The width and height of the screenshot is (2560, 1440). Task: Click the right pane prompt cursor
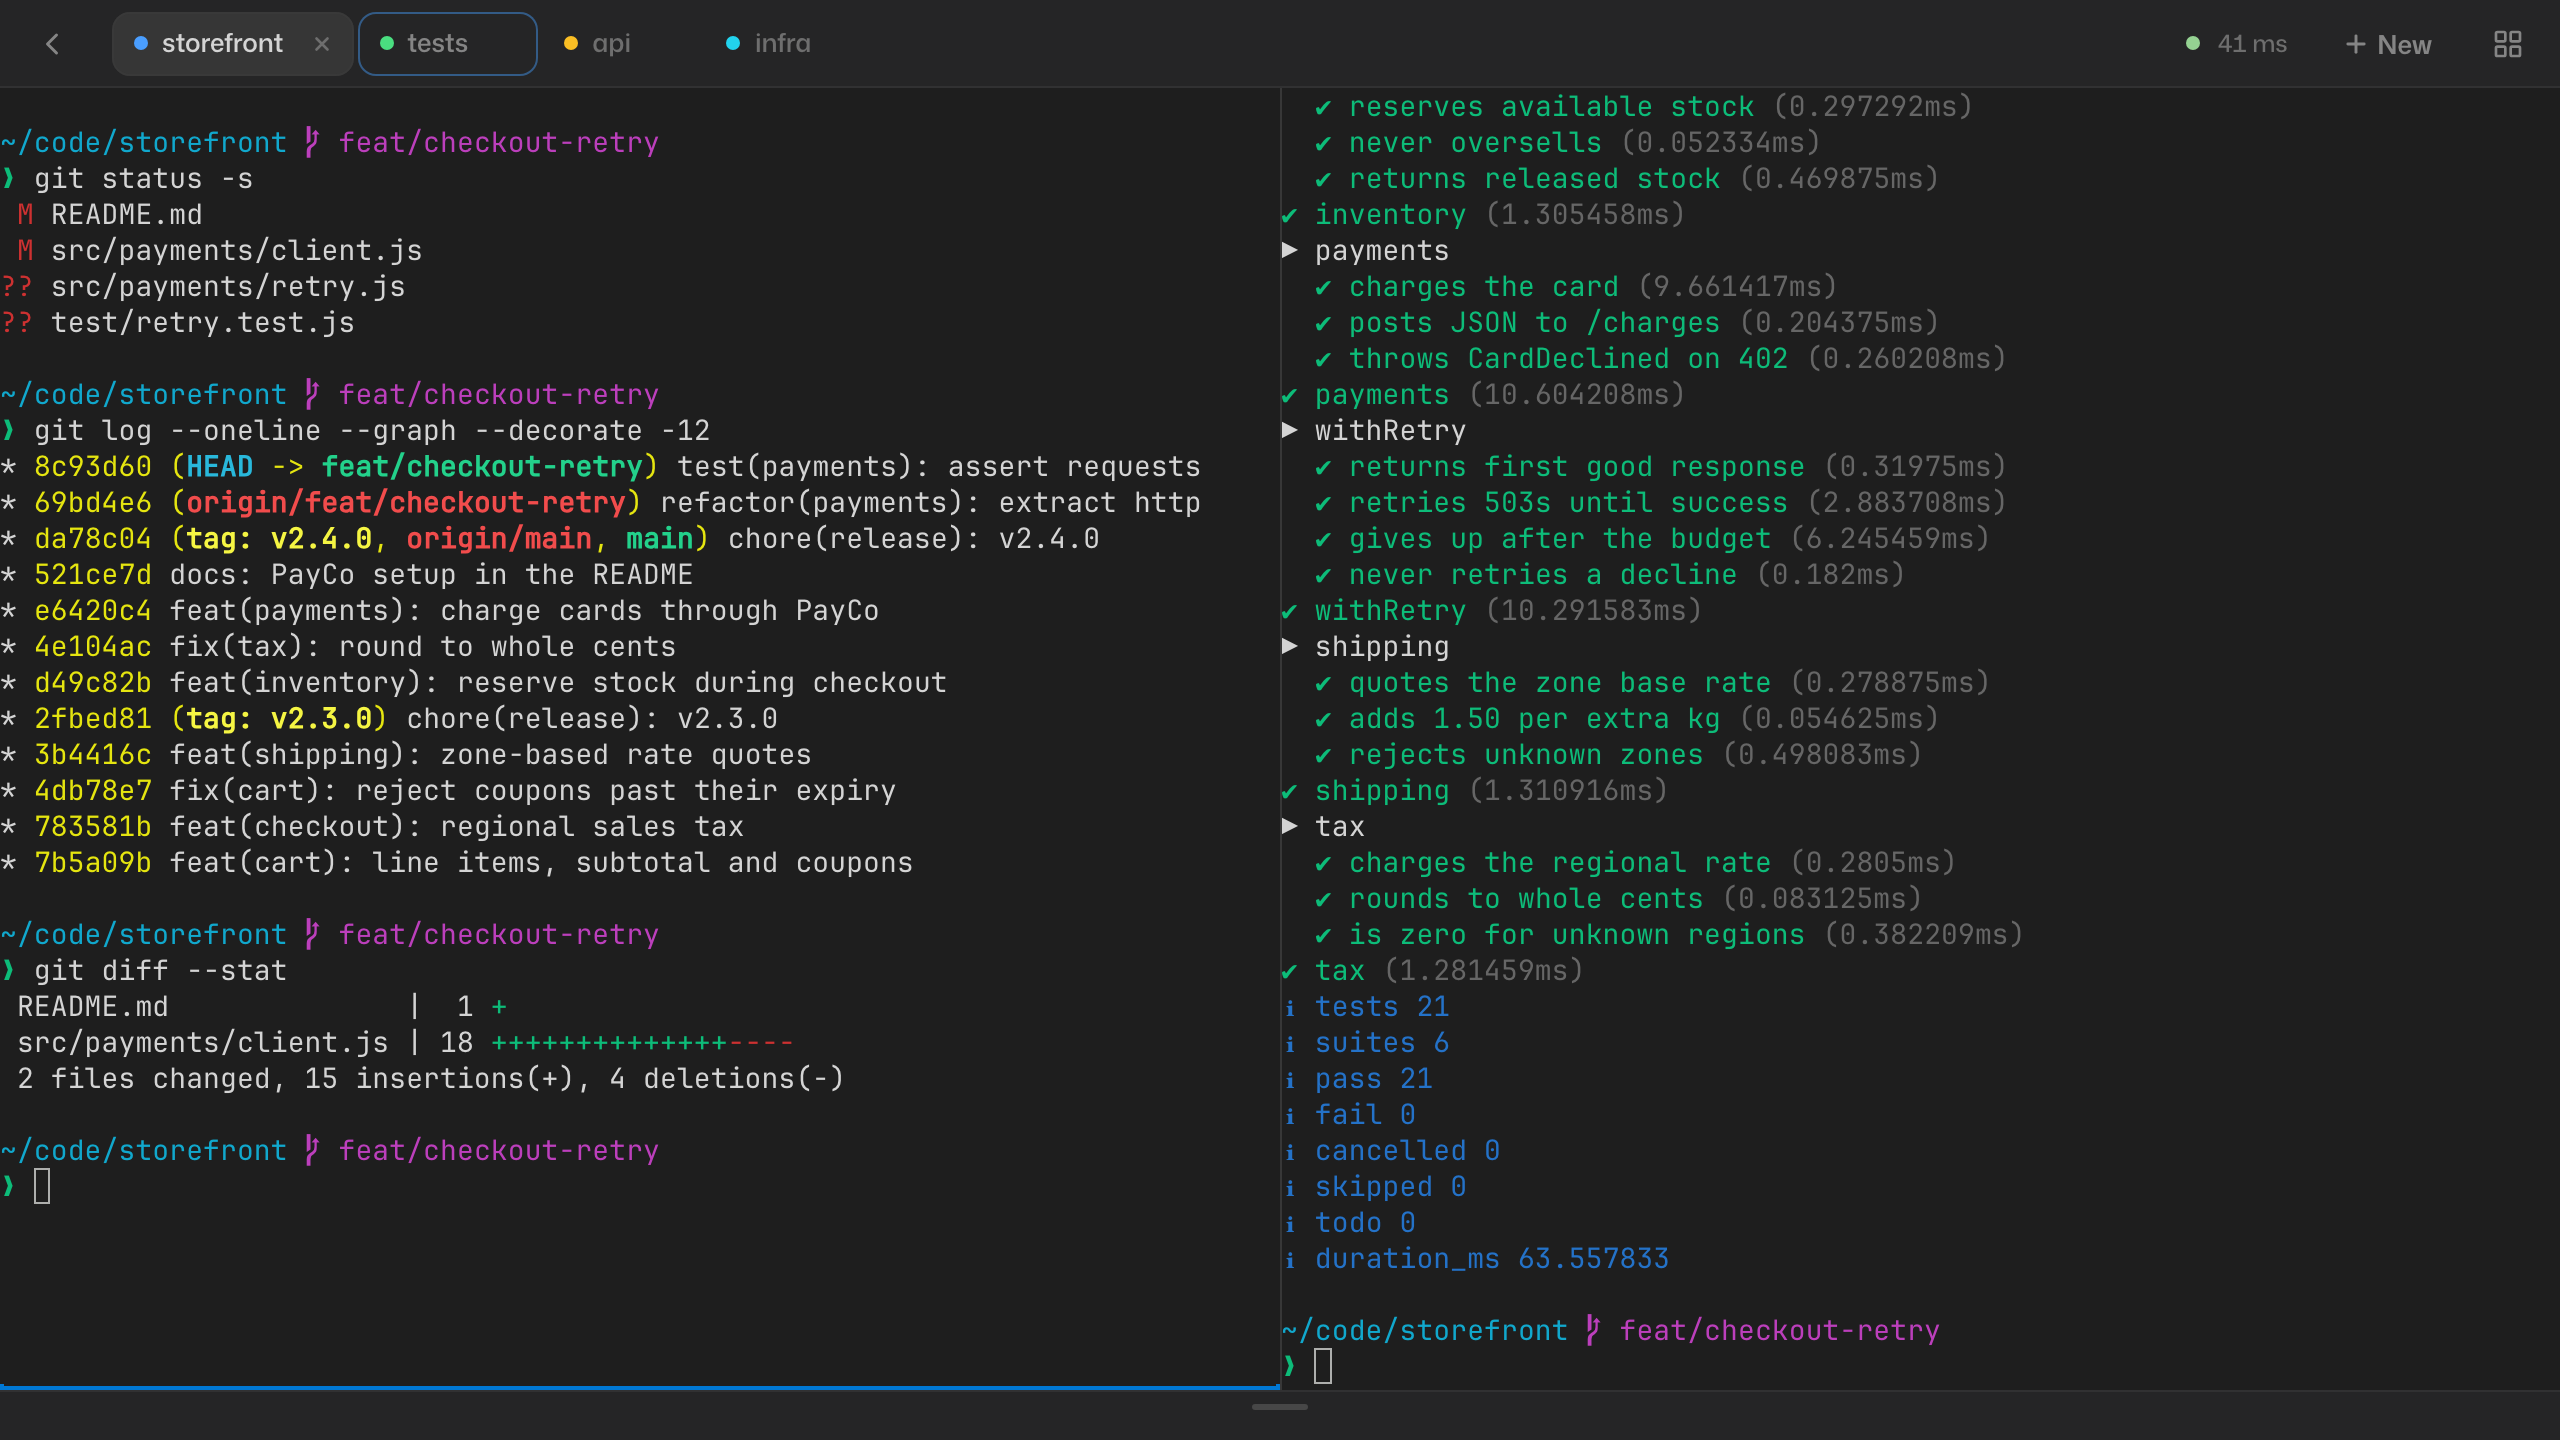coord(1323,1366)
